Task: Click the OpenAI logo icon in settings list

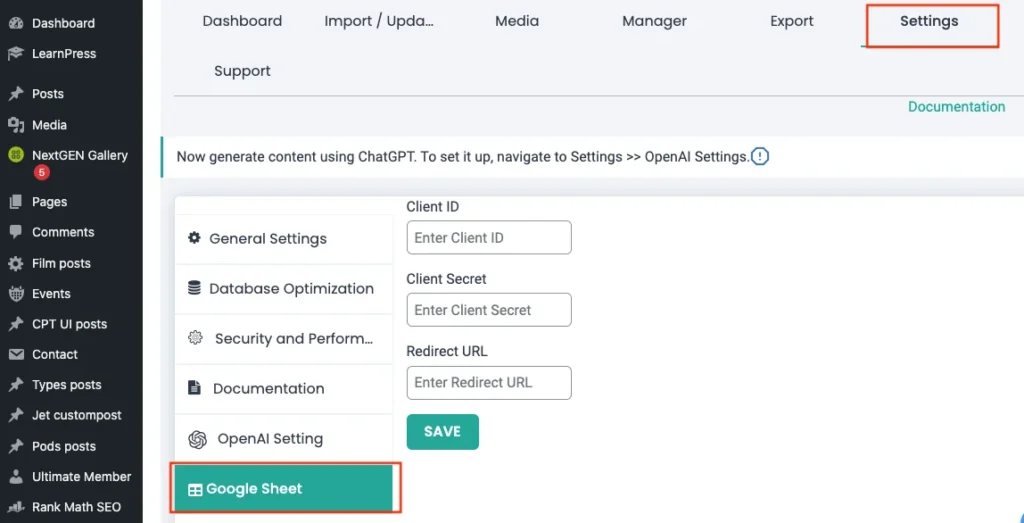Action: click(x=198, y=439)
